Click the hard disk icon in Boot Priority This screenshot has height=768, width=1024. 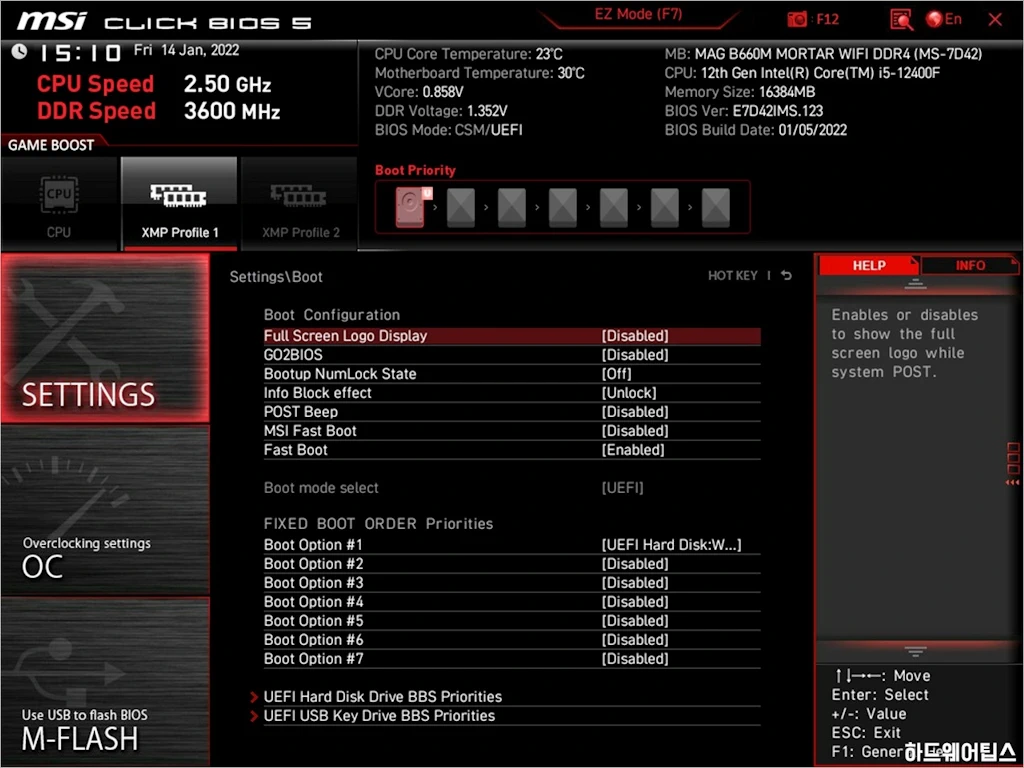click(411, 207)
